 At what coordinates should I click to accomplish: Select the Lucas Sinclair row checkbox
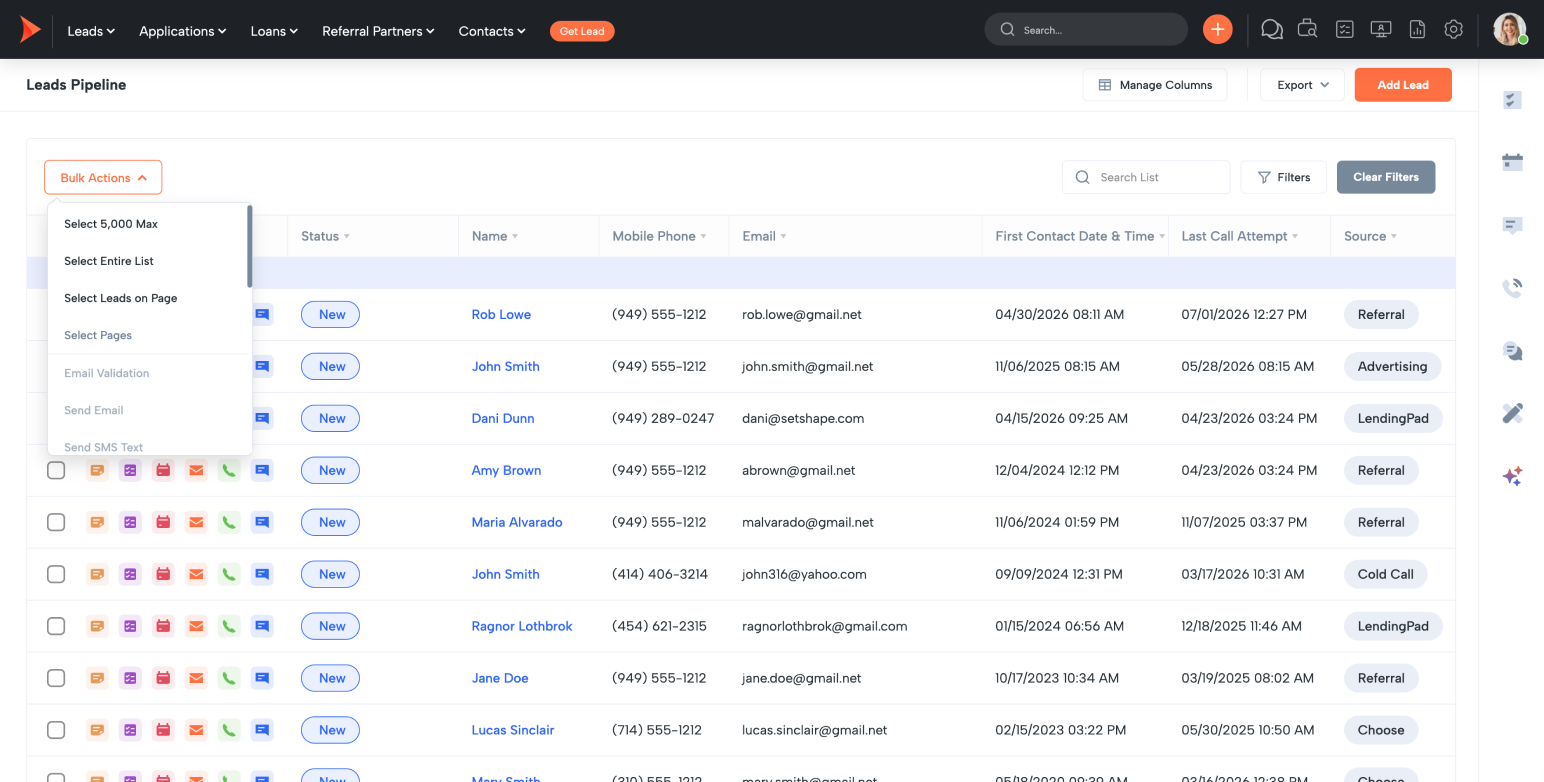coord(56,730)
